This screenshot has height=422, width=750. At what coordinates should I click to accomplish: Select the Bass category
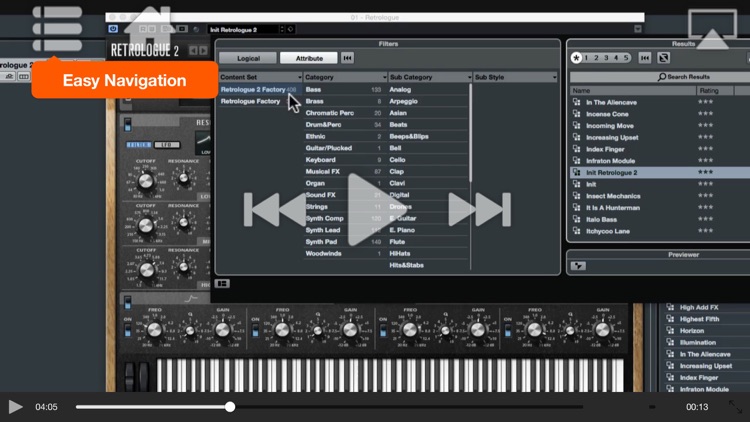343,89
